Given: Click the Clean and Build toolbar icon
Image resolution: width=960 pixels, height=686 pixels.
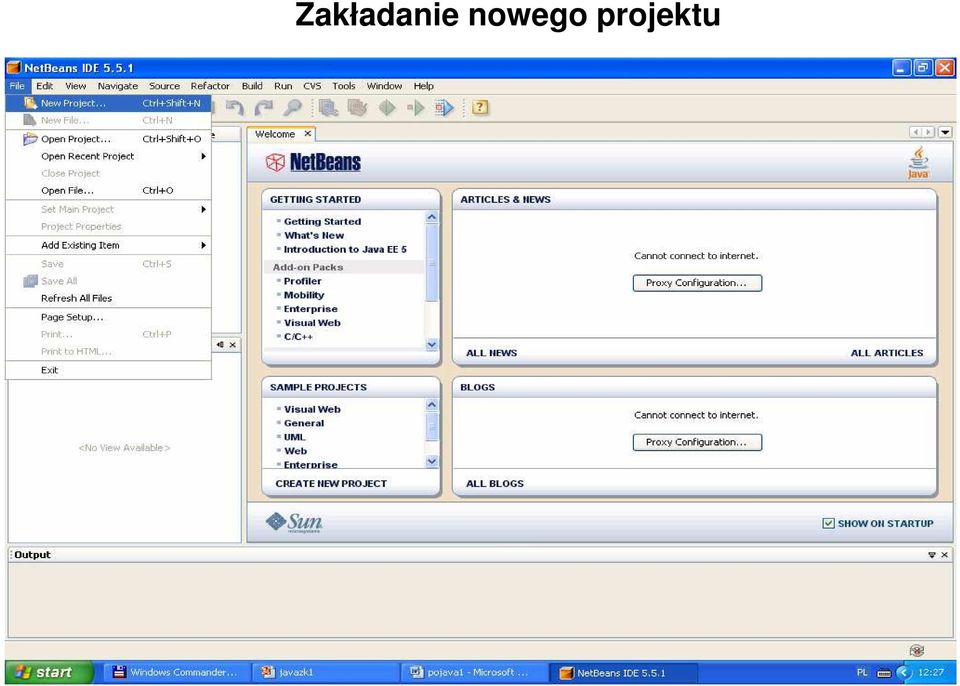Looking at the screenshot, I should (x=358, y=108).
